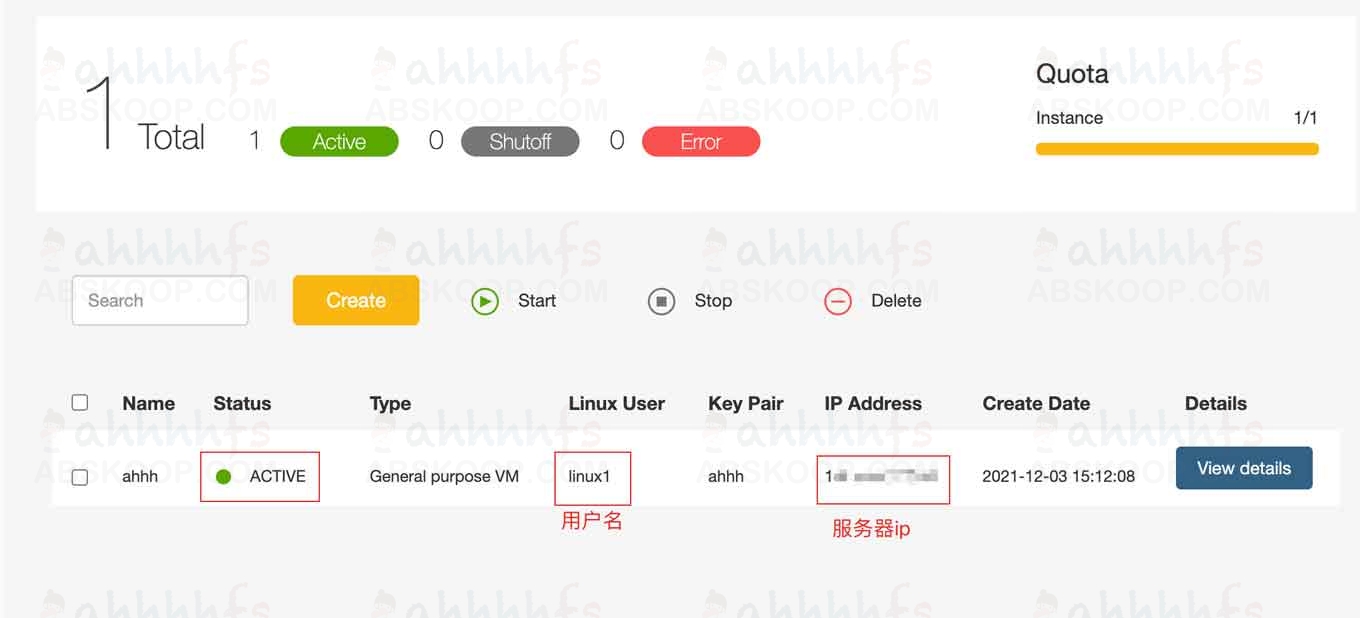This screenshot has height=618, width=1360.
Task: Sort by the Name column header
Action: (148, 404)
